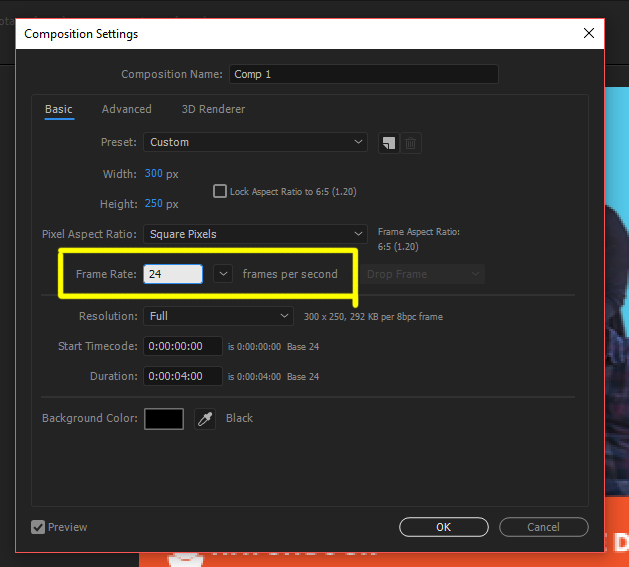Click the Start Timecode field
629x567 pixels.
183,346
